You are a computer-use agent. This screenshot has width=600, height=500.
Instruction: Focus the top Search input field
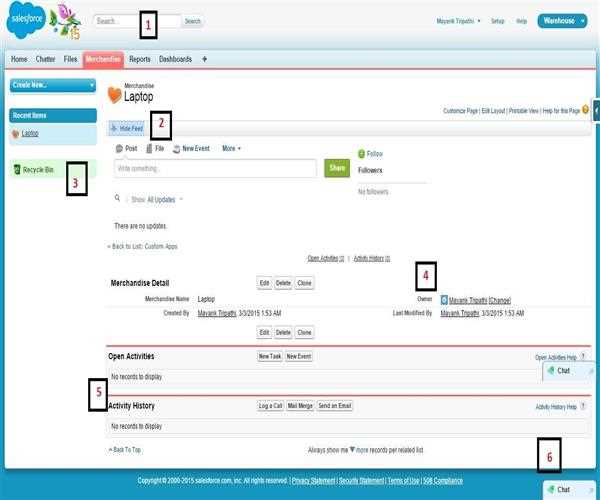click(137, 21)
